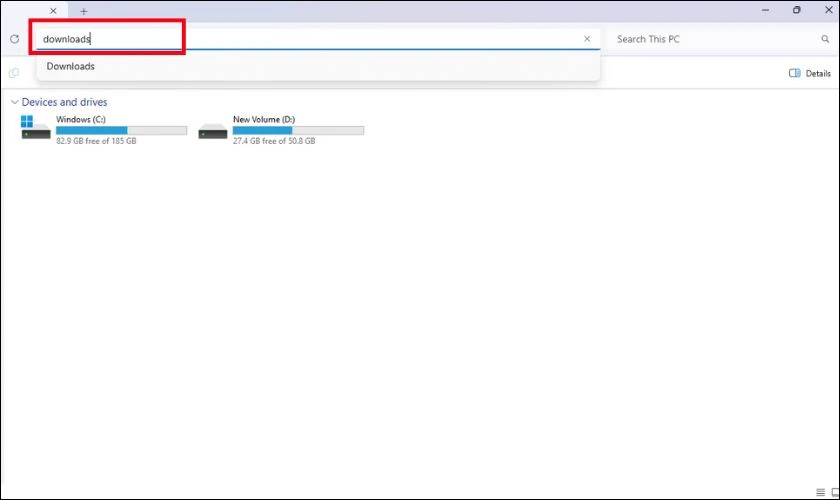Click the Windows (C:) storage usage bar
Screen dimensions: 840x500
pos(122,130)
